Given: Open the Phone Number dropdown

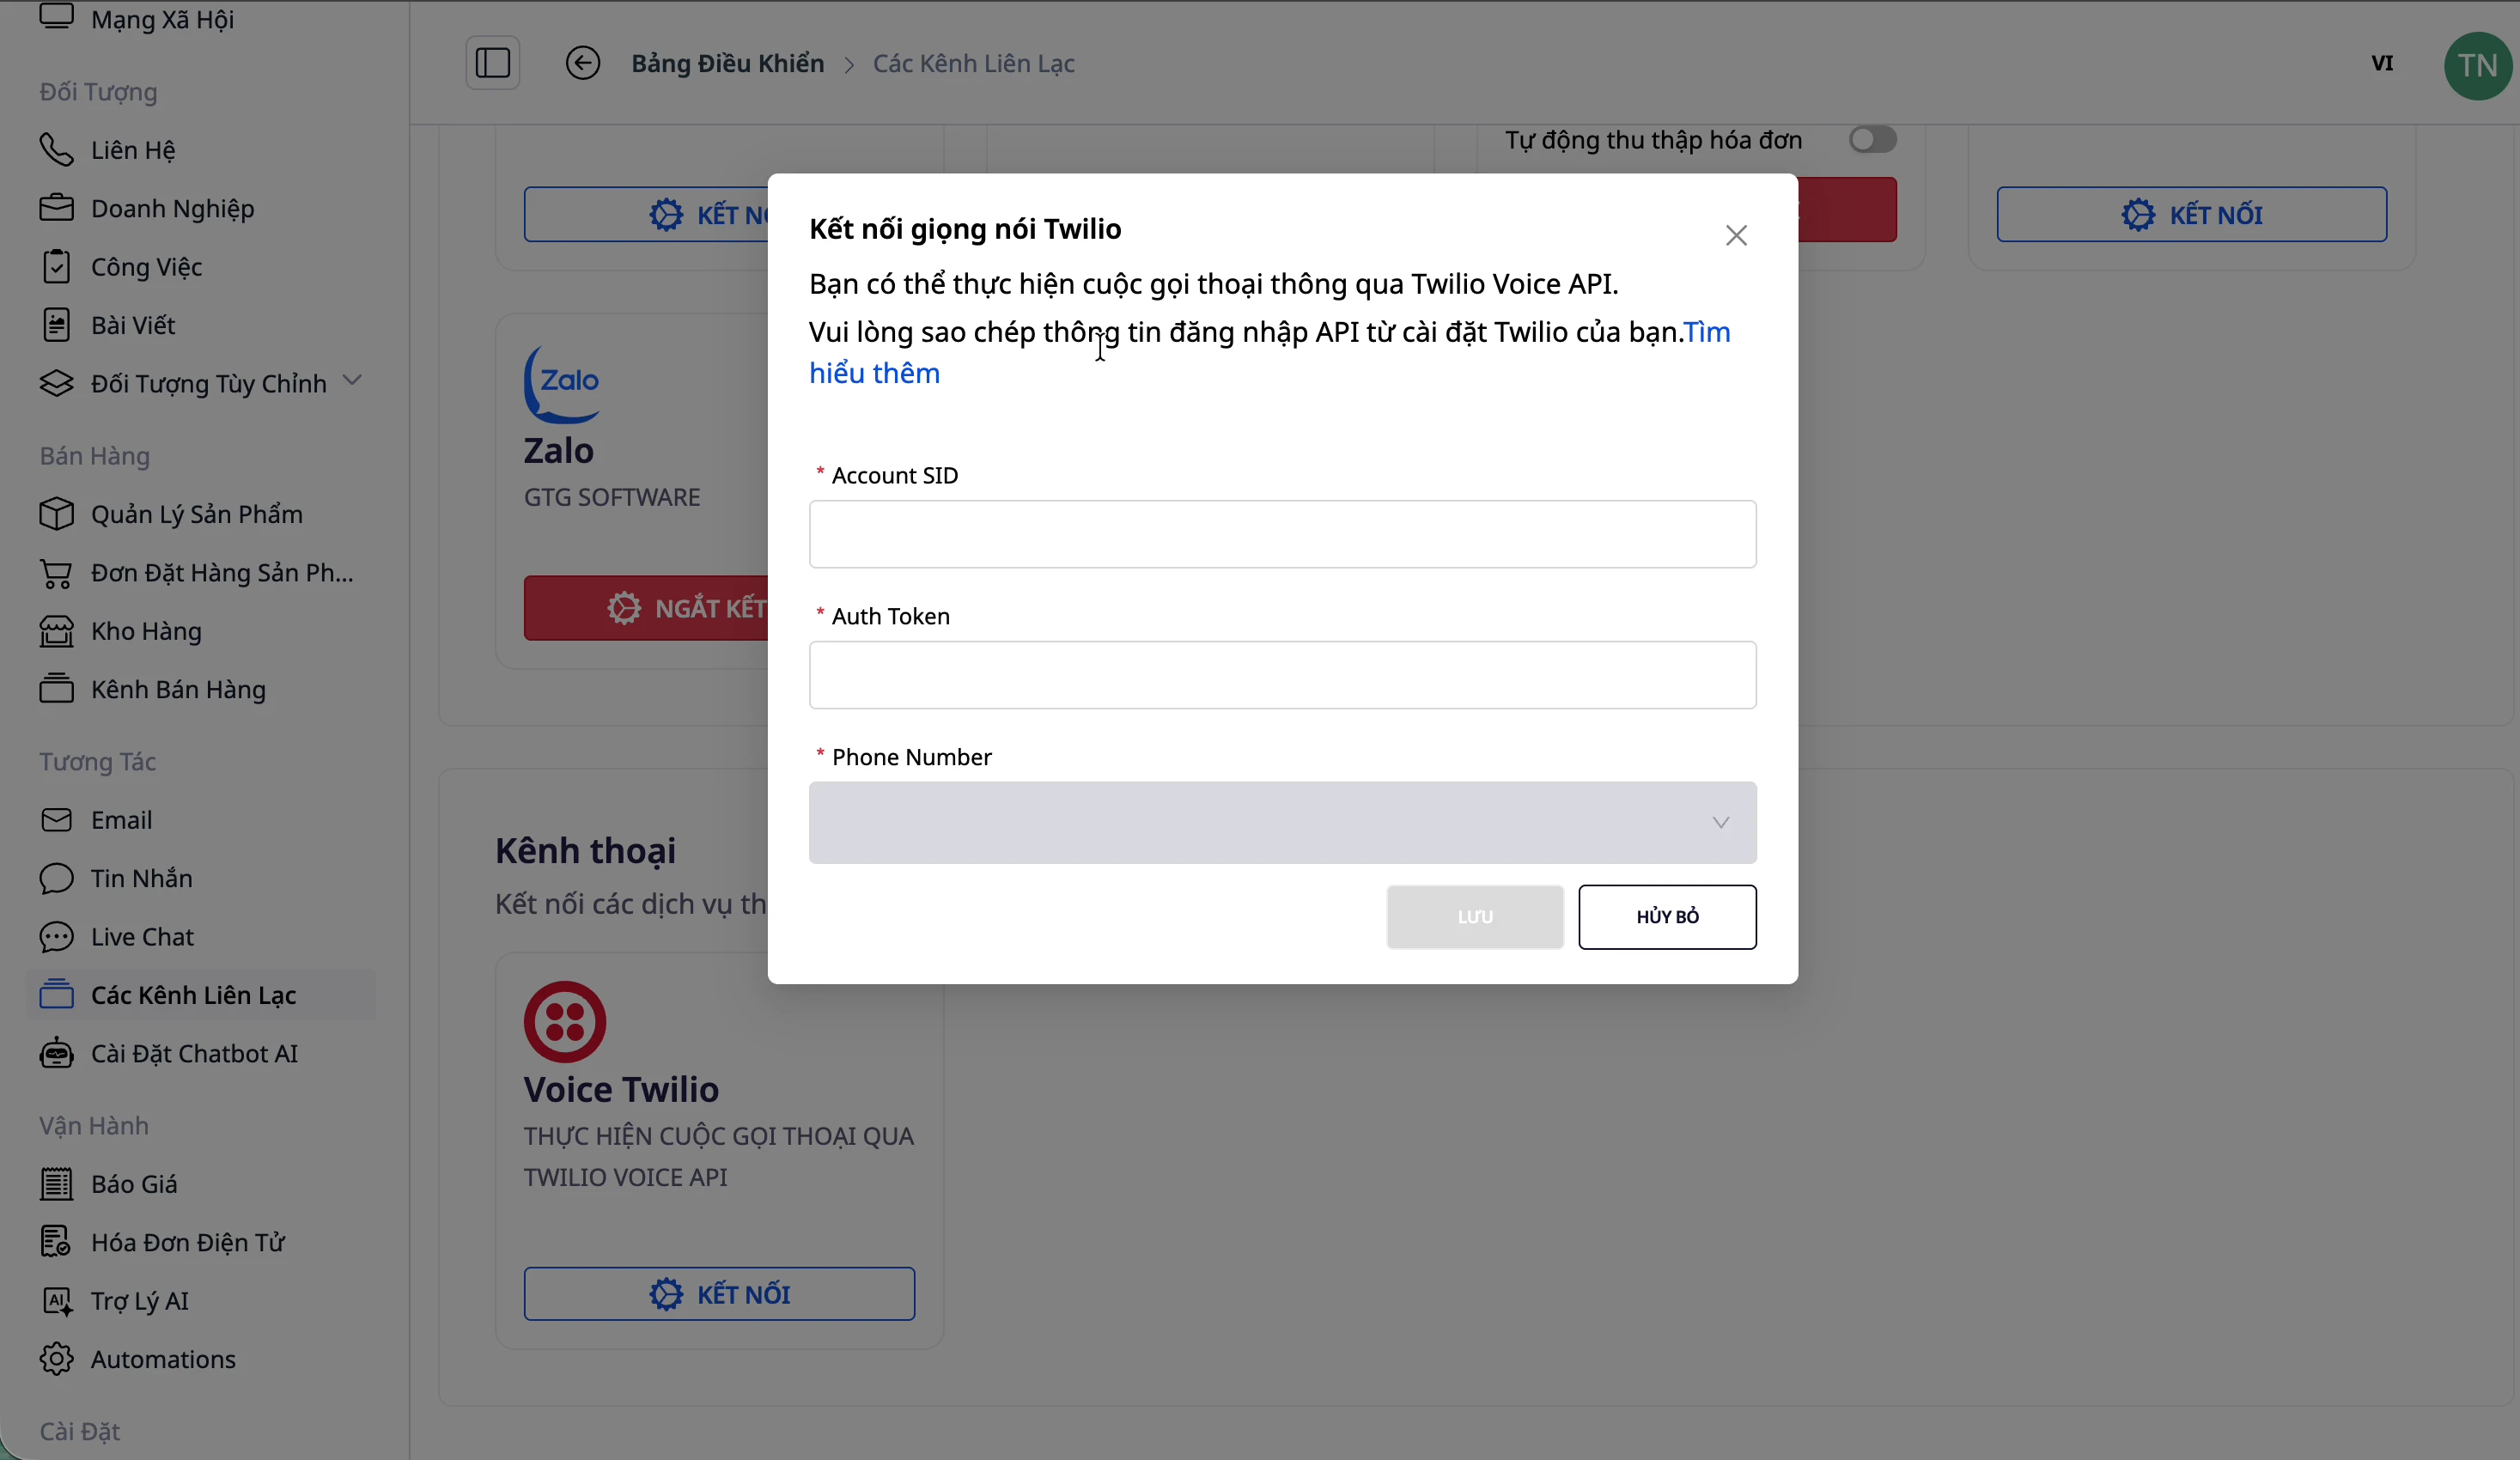Looking at the screenshot, I should [1282, 823].
